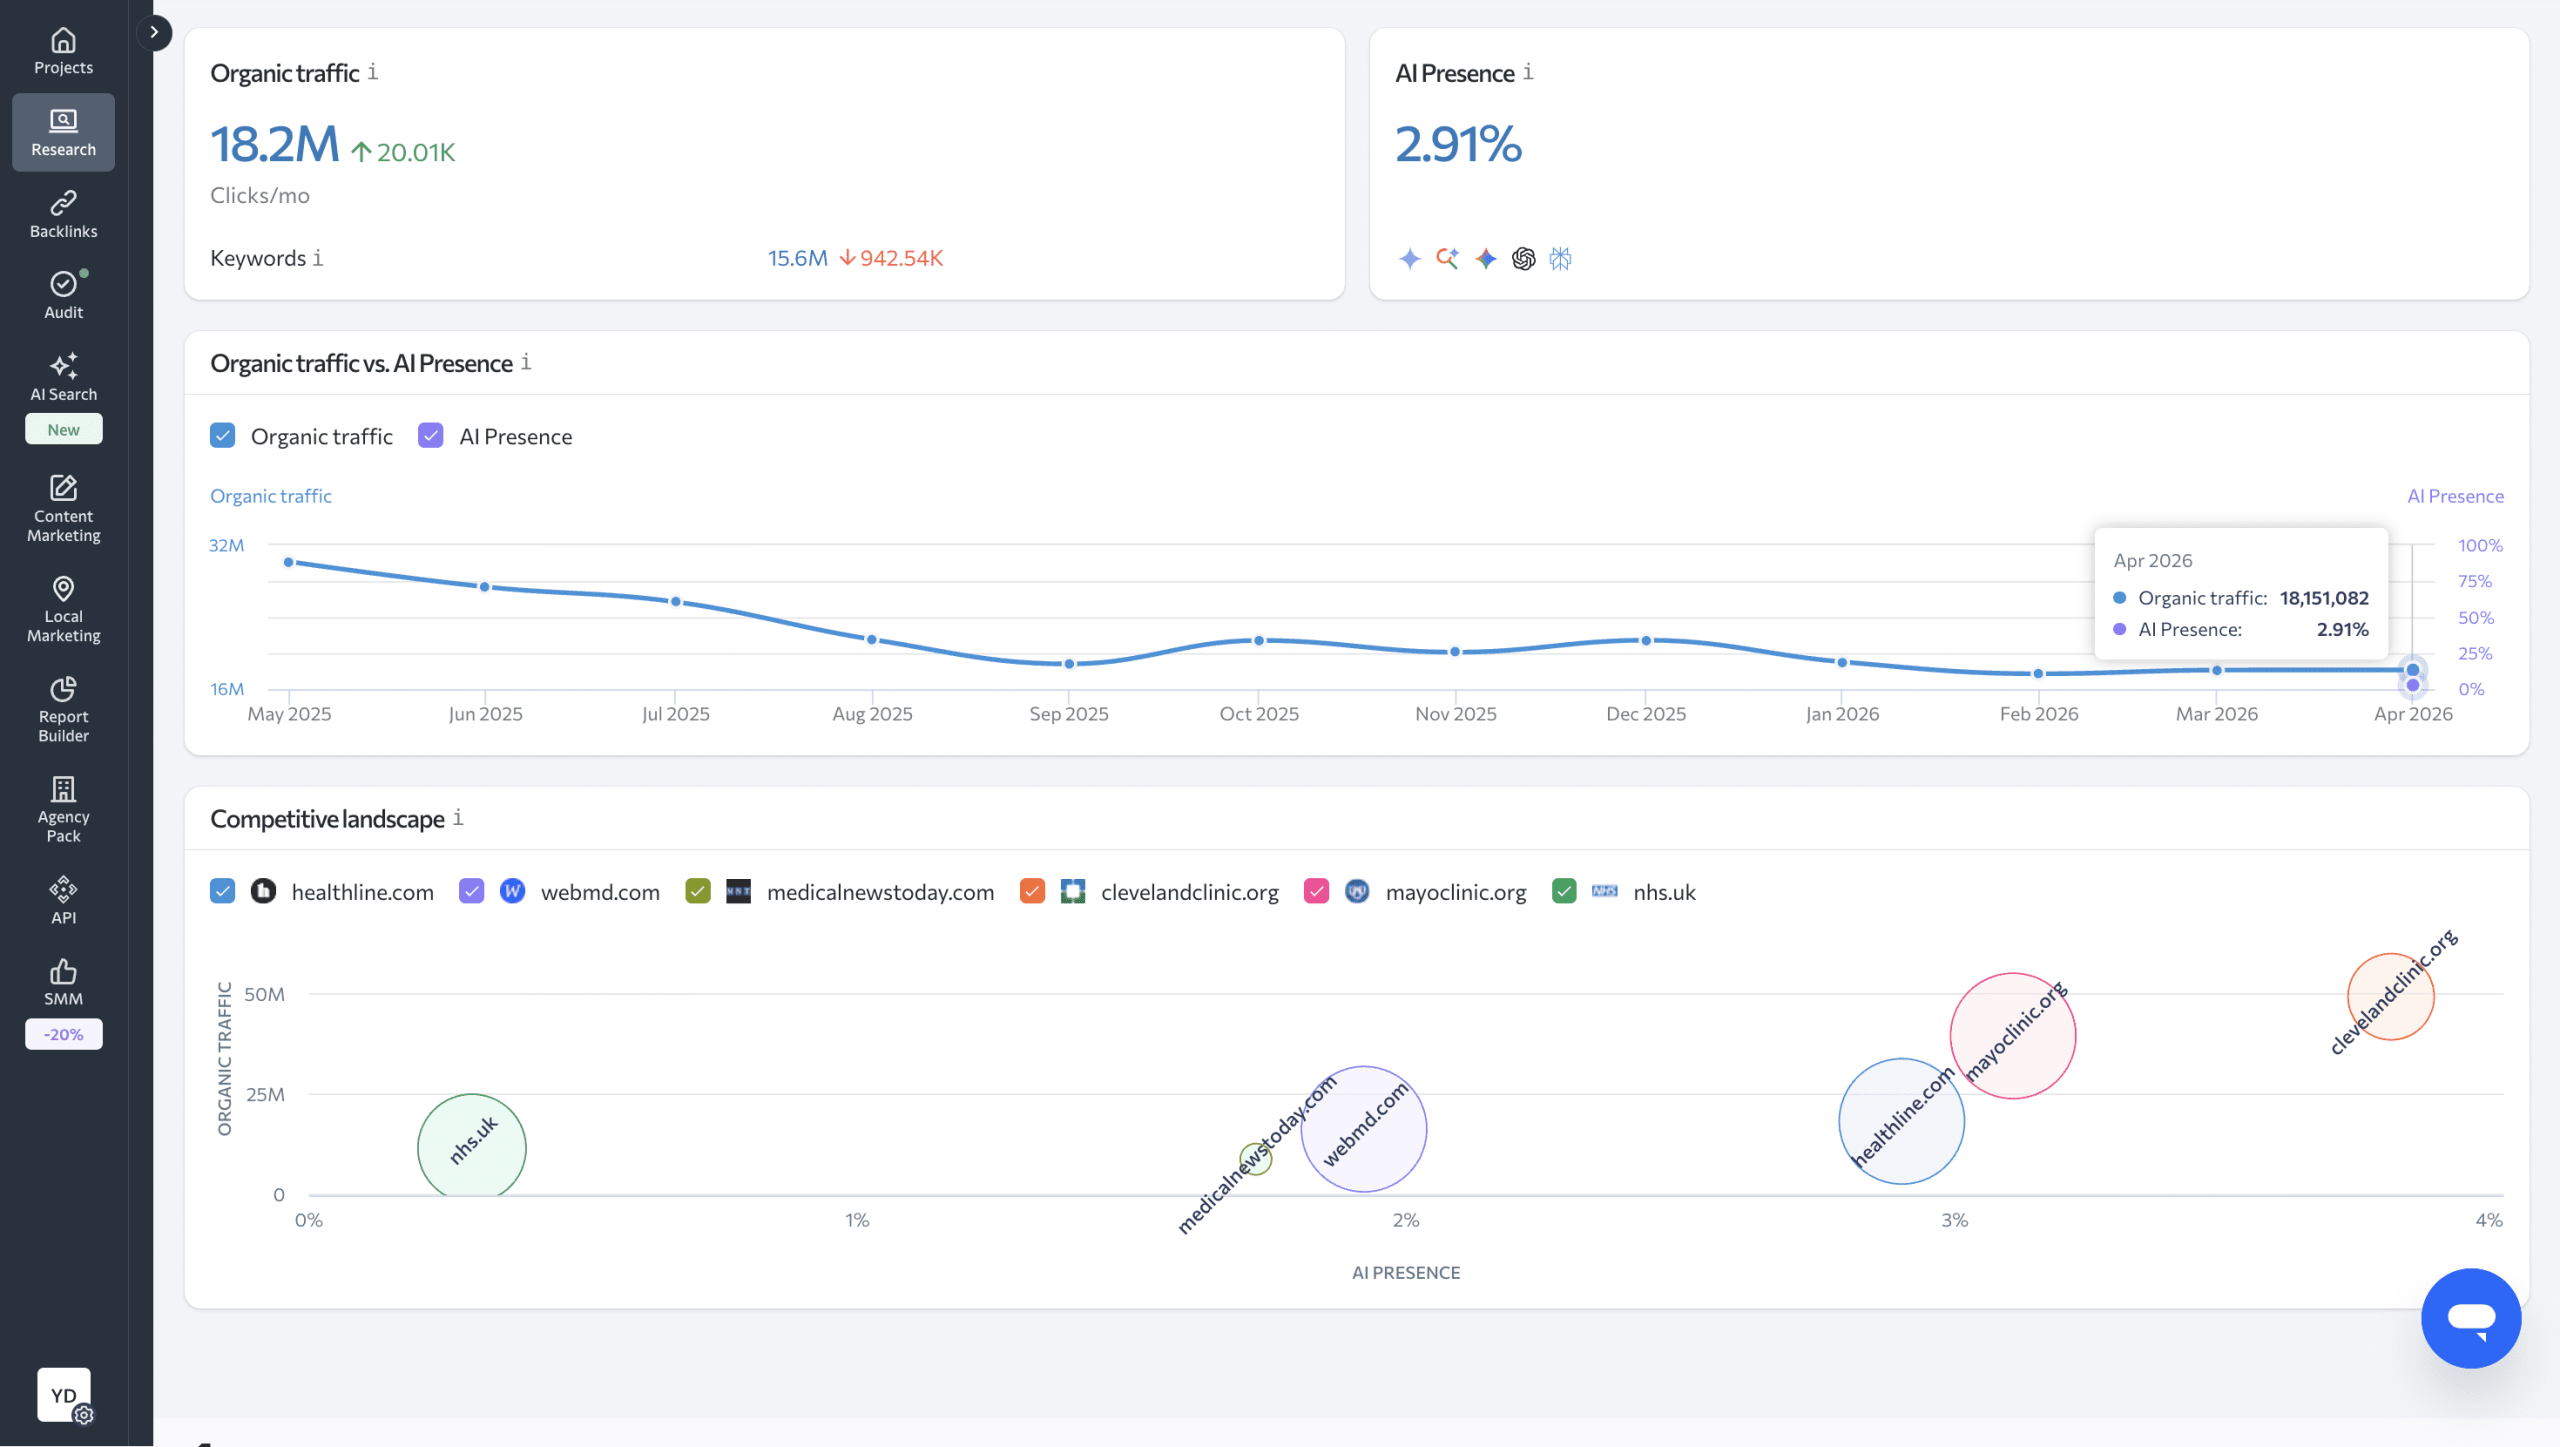This screenshot has width=2560, height=1447.
Task: Click the webmd.com bubble in chart
Action: [1364, 1129]
